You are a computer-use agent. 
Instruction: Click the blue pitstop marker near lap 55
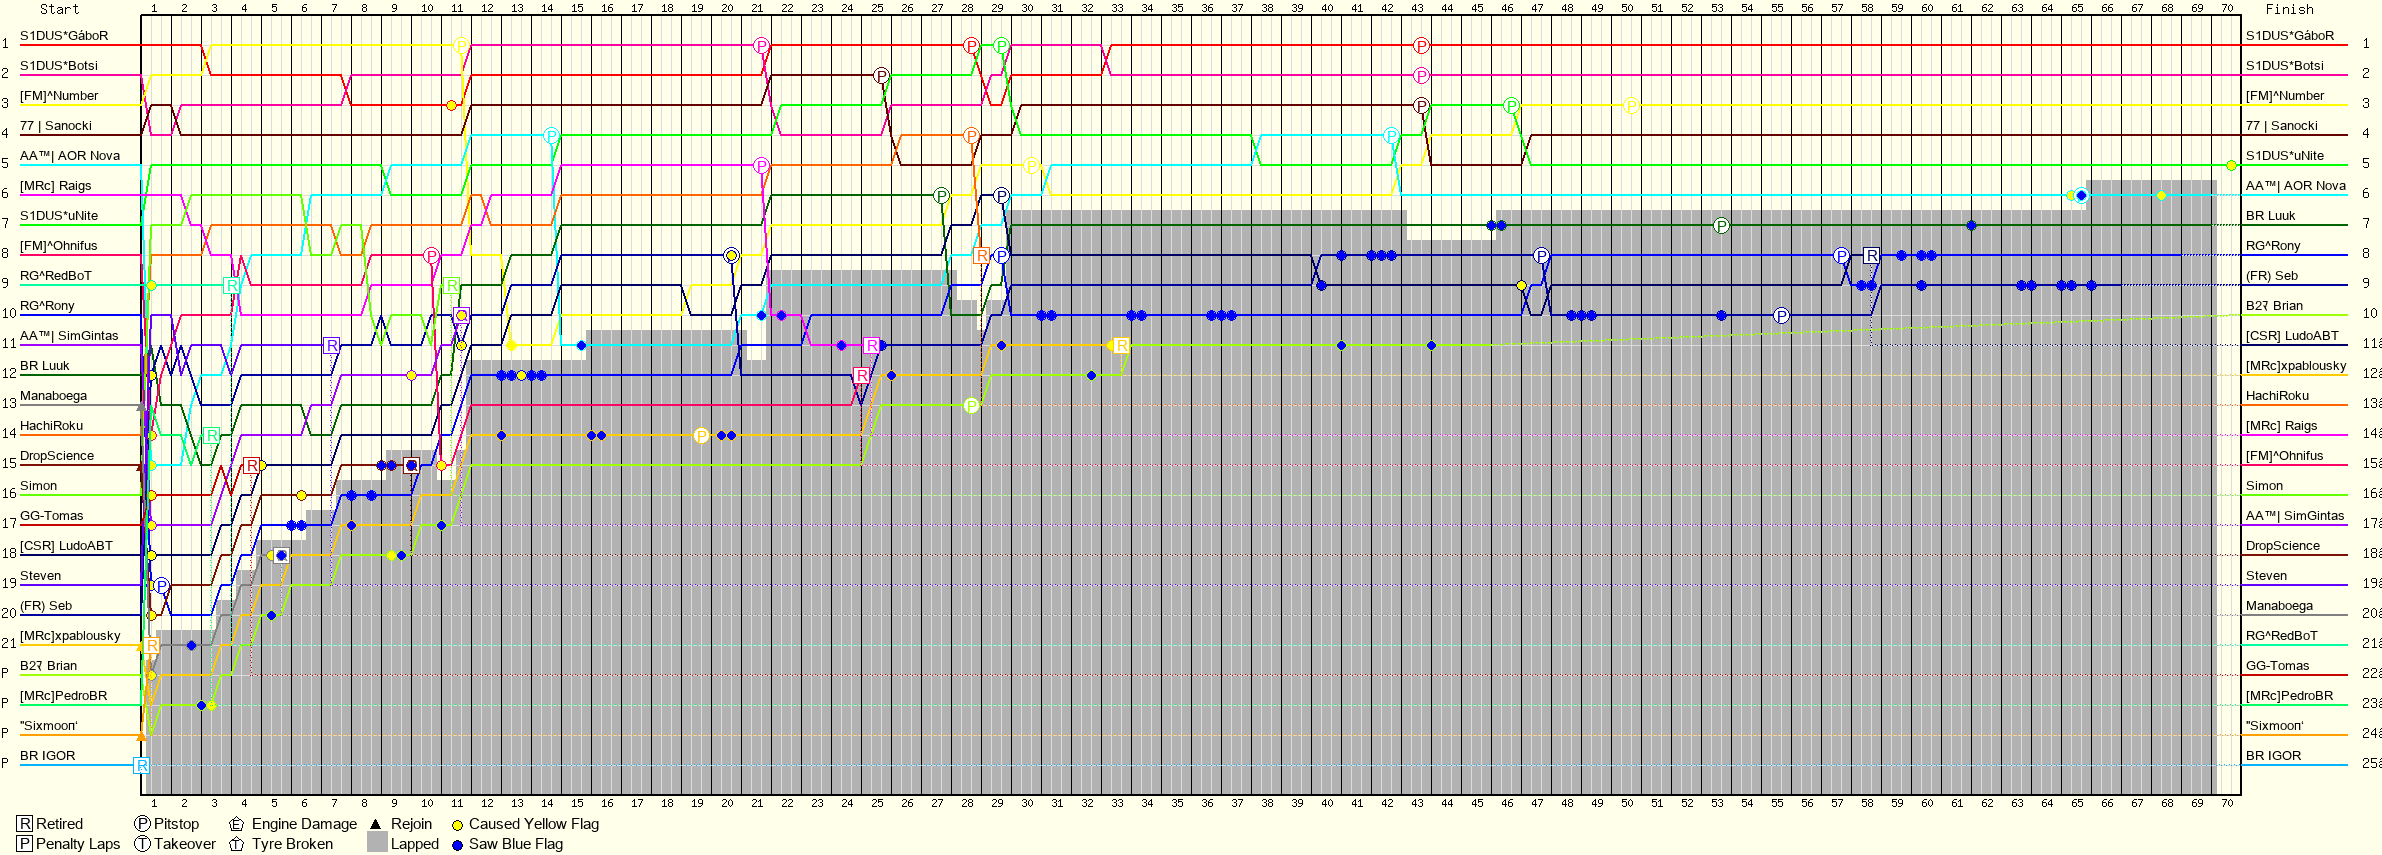[1781, 316]
